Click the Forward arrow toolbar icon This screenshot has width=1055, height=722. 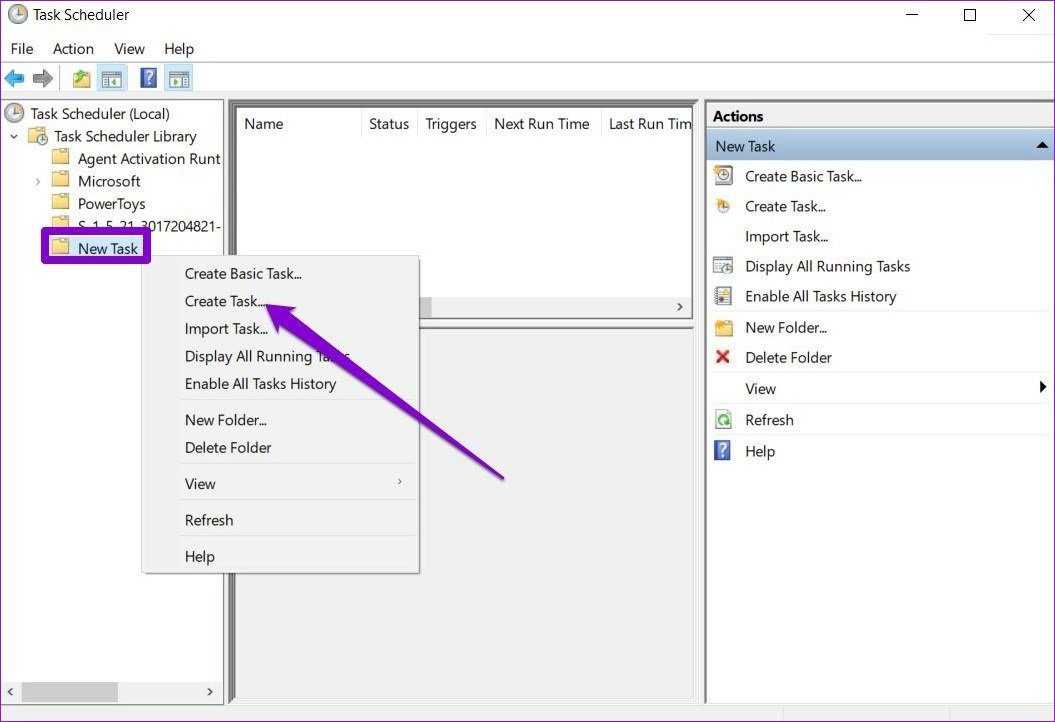tap(42, 78)
